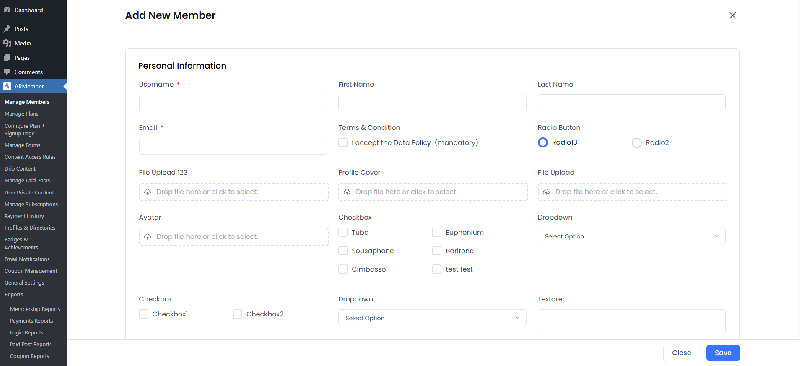Enable Checkbox1 option
The height and width of the screenshot is (366, 800).
(143, 314)
